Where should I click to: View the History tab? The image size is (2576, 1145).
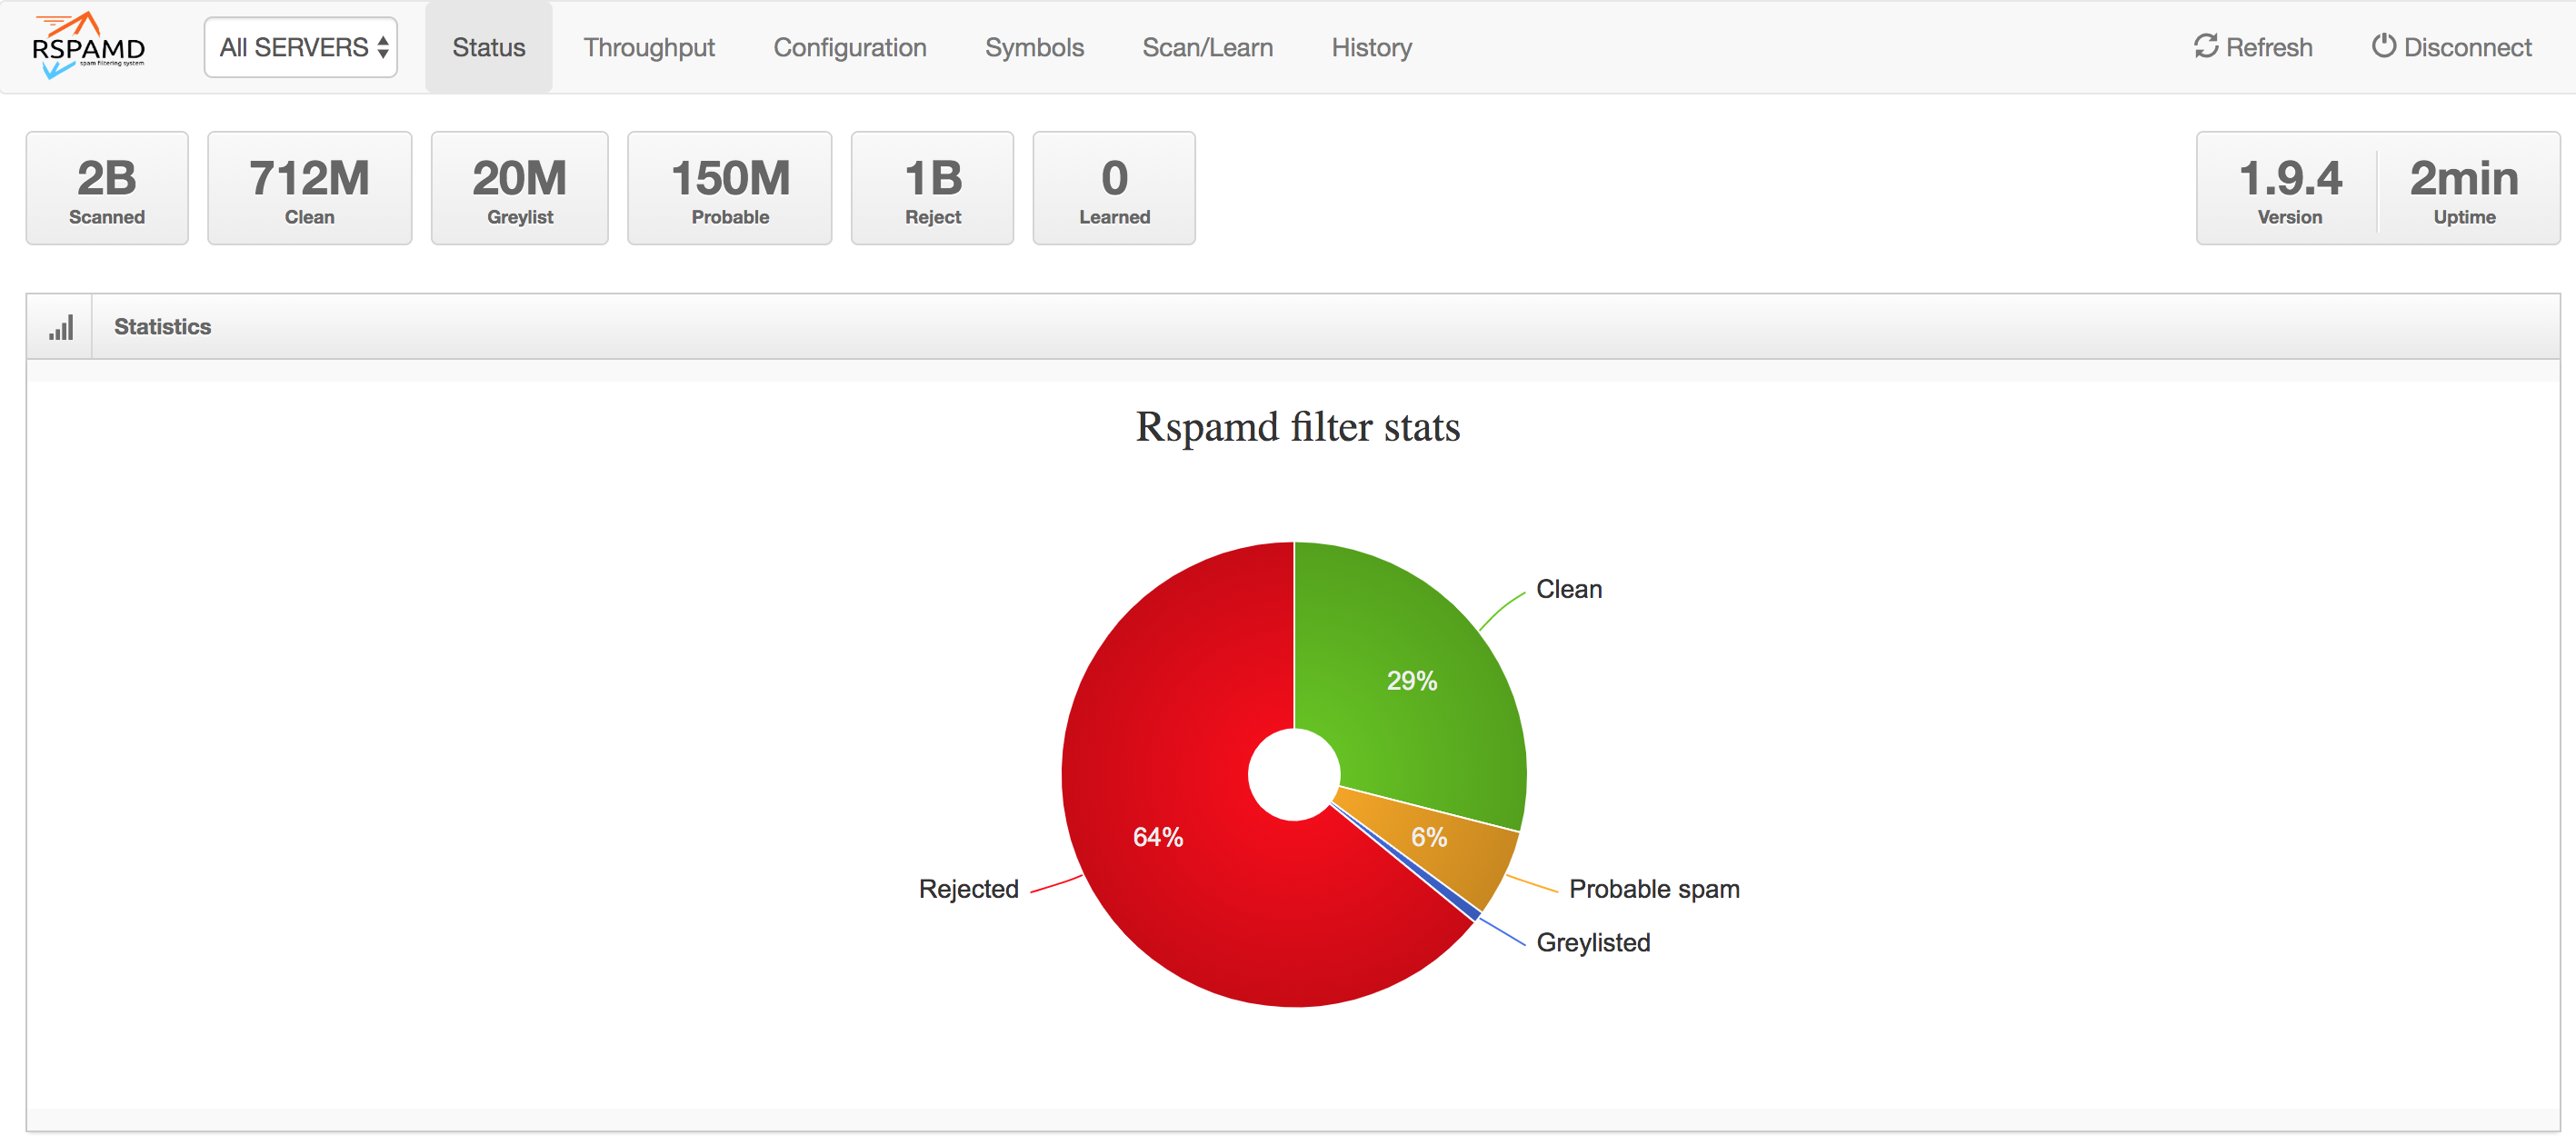[1371, 47]
